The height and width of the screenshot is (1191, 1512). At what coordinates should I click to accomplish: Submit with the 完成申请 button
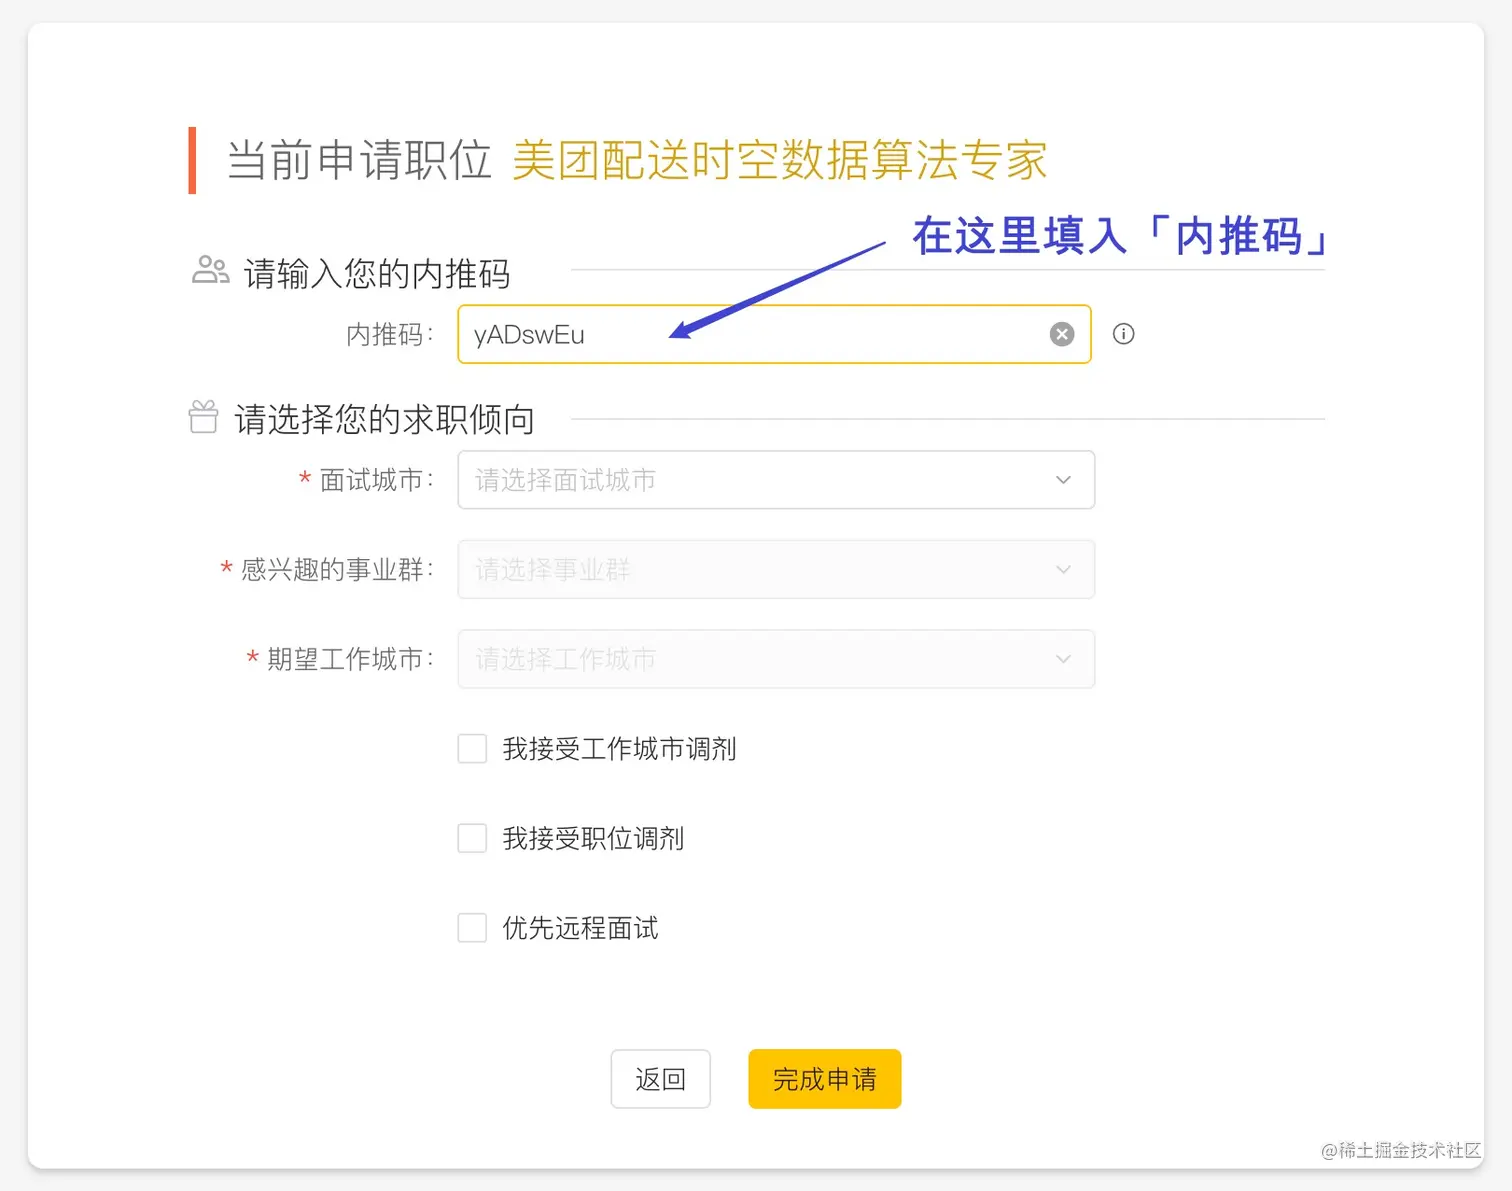(x=824, y=1079)
